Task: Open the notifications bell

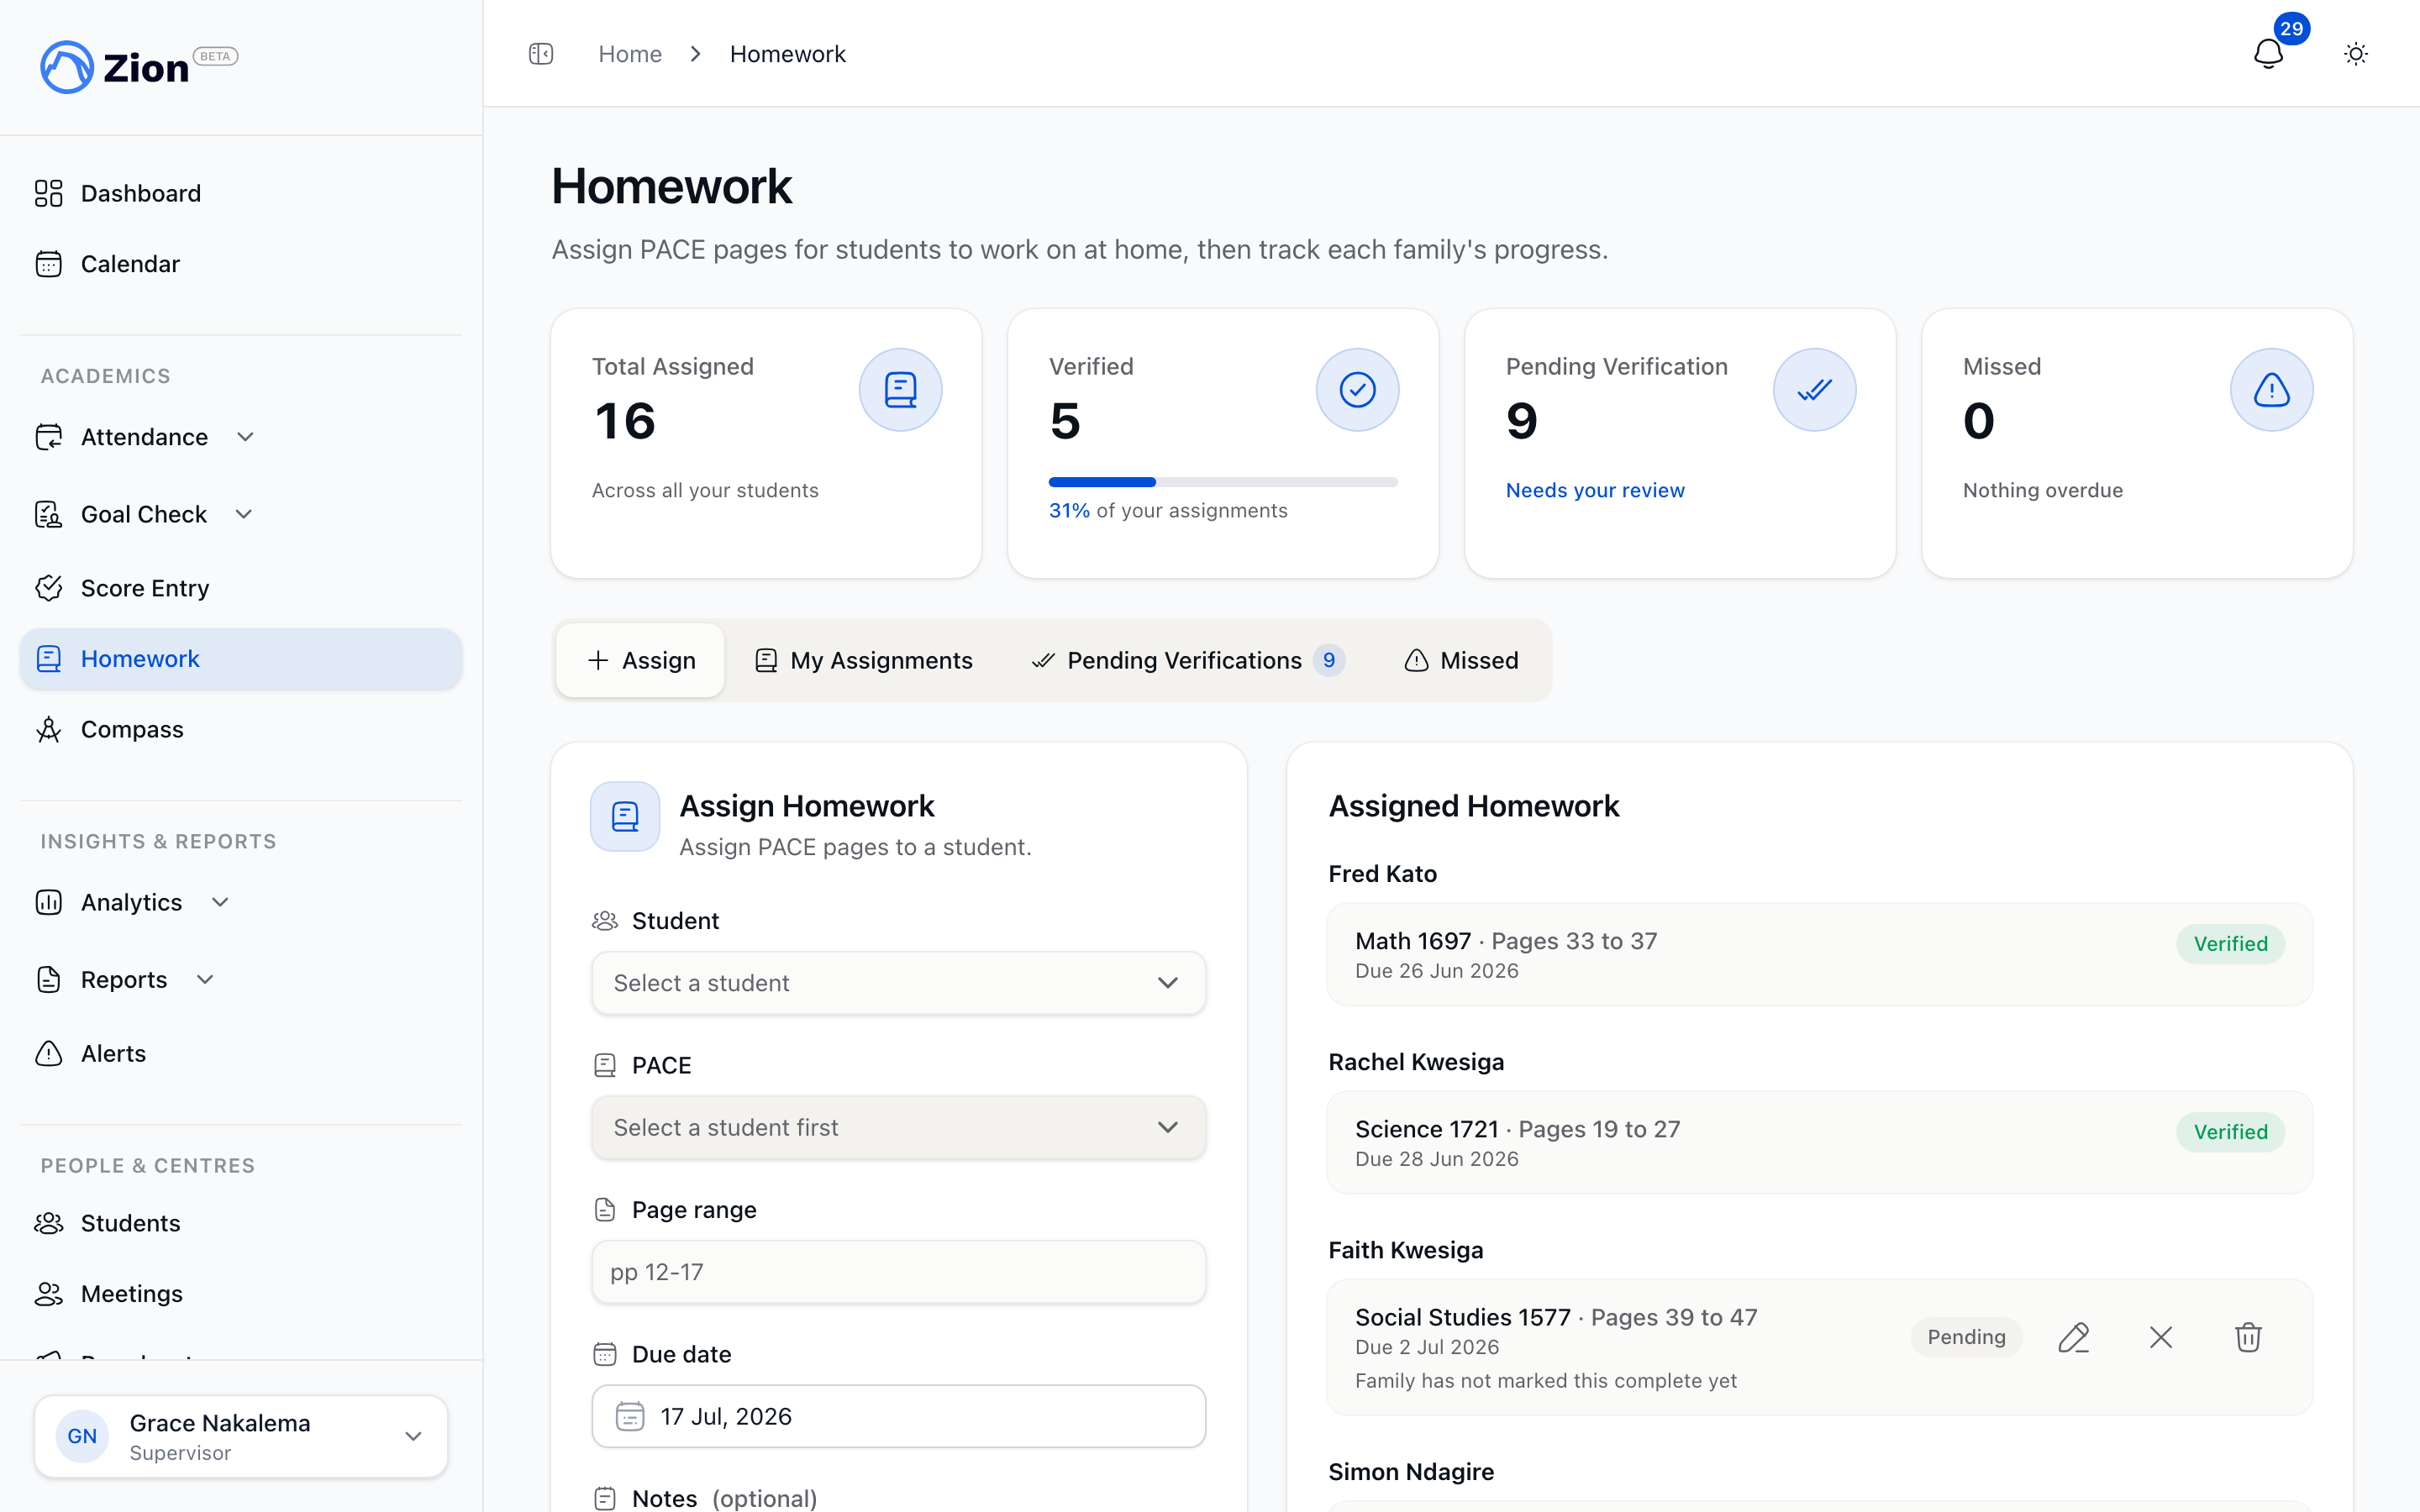Action: pyautogui.click(x=2268, y=54)
